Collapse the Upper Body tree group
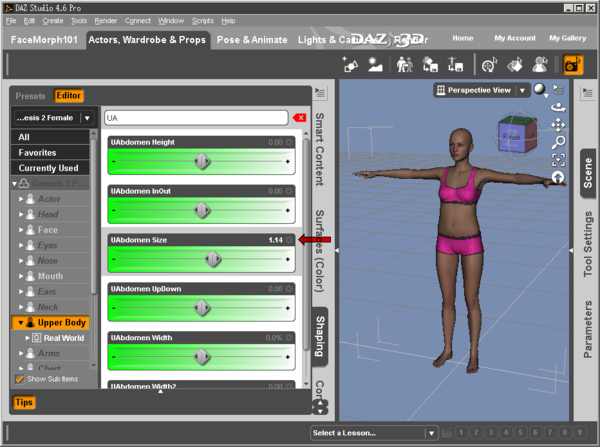 (21, 323)
